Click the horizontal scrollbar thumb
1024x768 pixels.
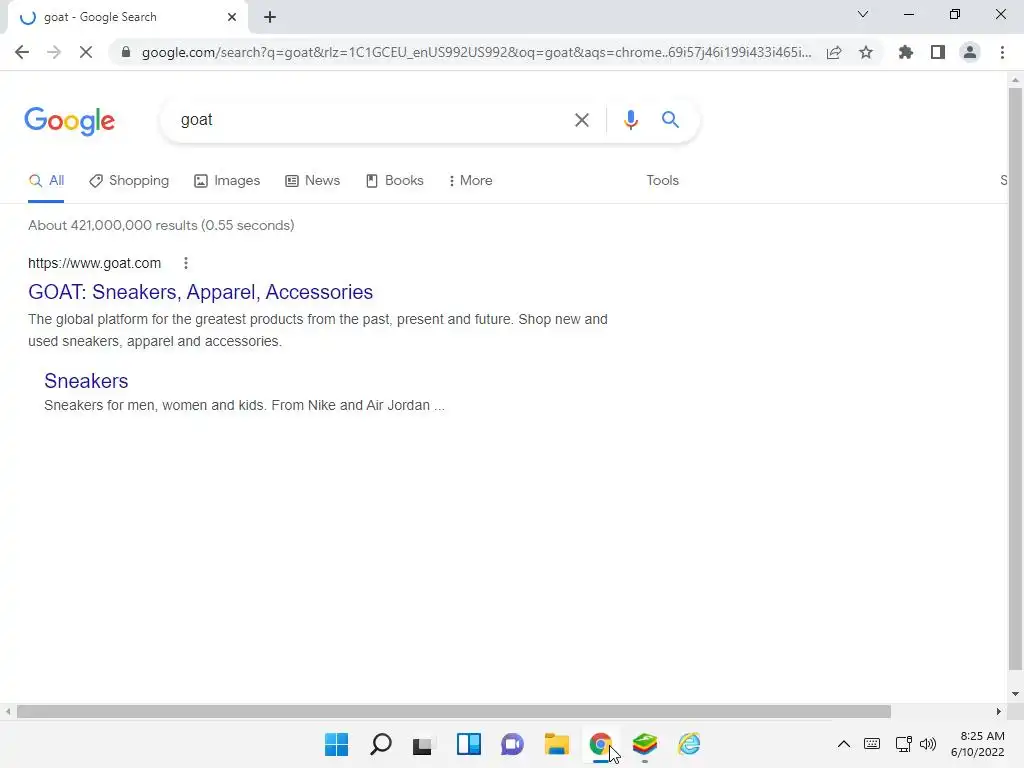(454, 711)
